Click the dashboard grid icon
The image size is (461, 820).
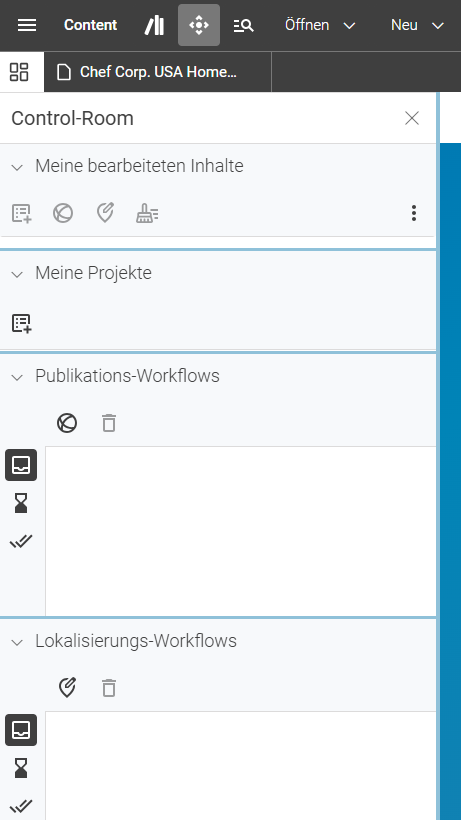point(19,72)
